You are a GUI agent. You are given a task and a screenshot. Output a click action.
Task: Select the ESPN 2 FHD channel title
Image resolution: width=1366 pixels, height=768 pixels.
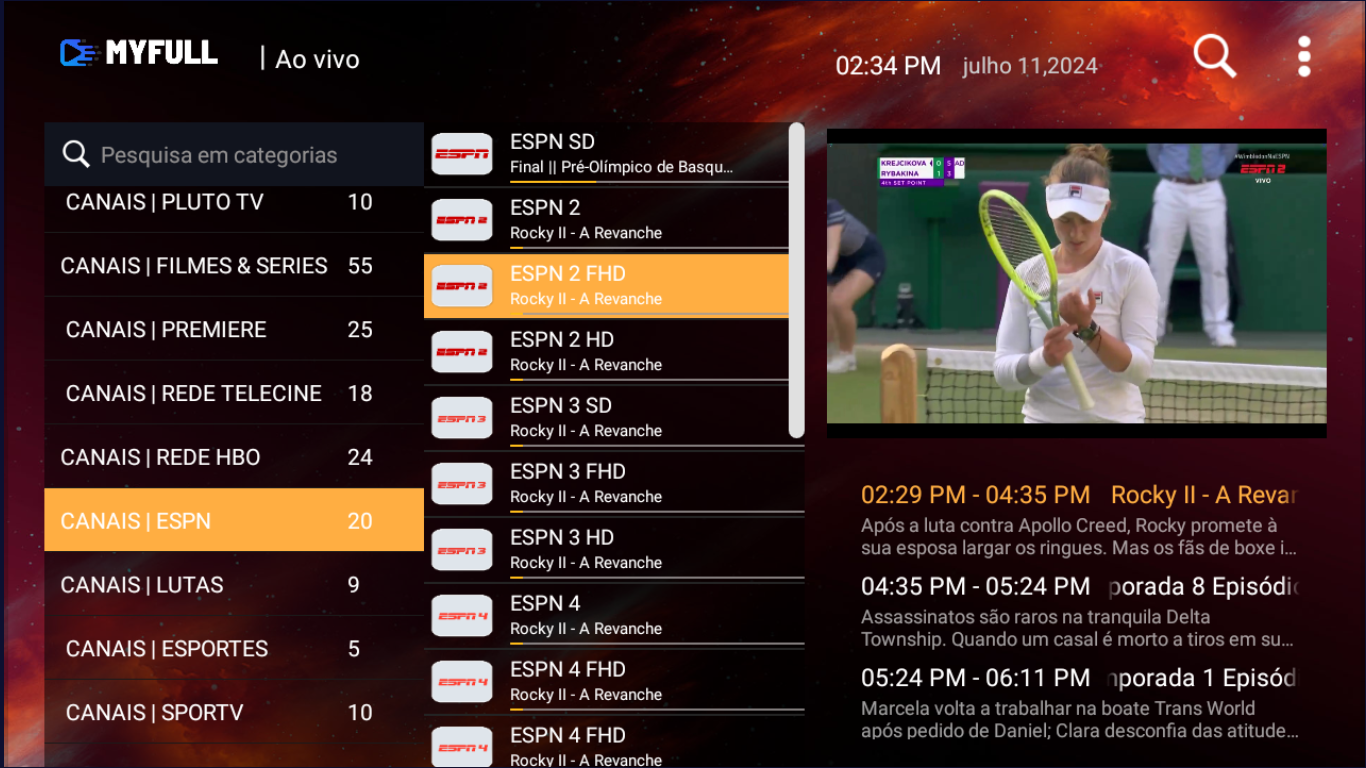(568, 274)
